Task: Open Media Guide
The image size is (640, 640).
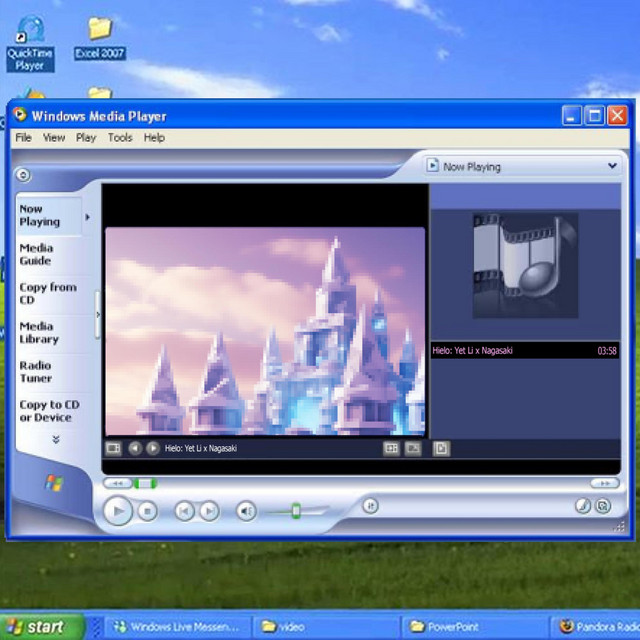Action: 36,254
